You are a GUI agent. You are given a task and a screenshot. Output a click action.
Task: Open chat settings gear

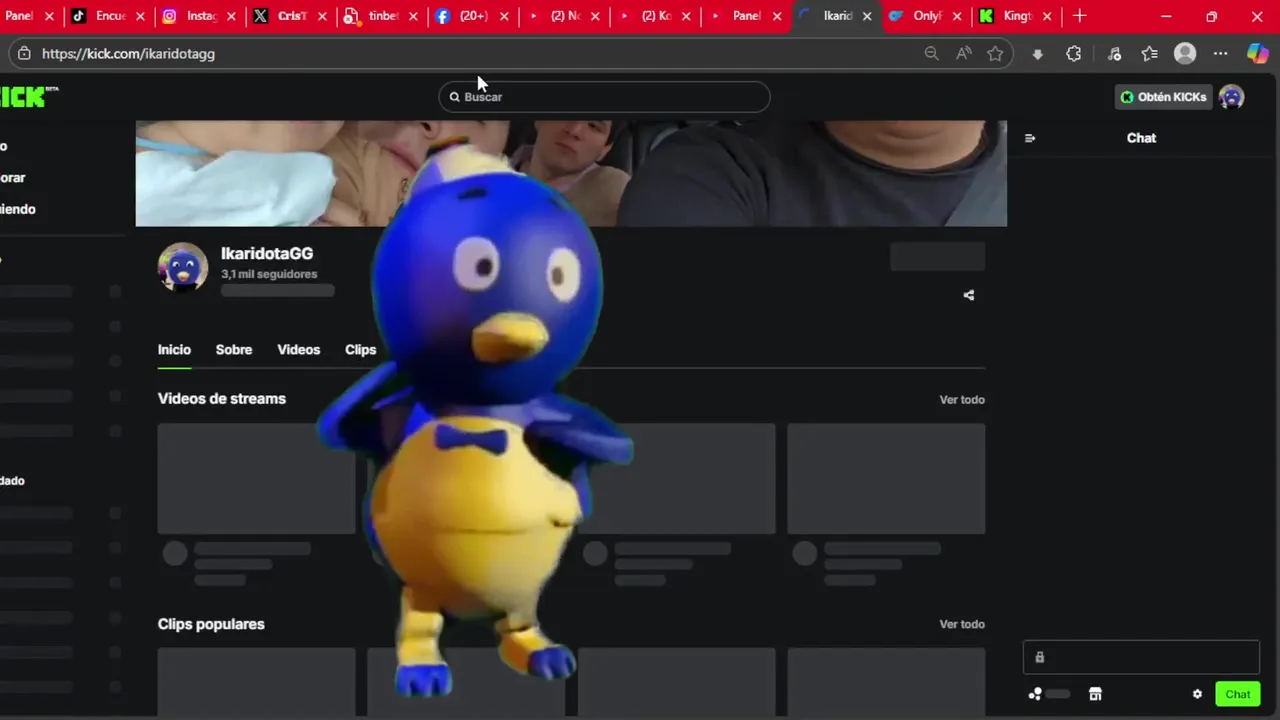tap(1197, 694)
